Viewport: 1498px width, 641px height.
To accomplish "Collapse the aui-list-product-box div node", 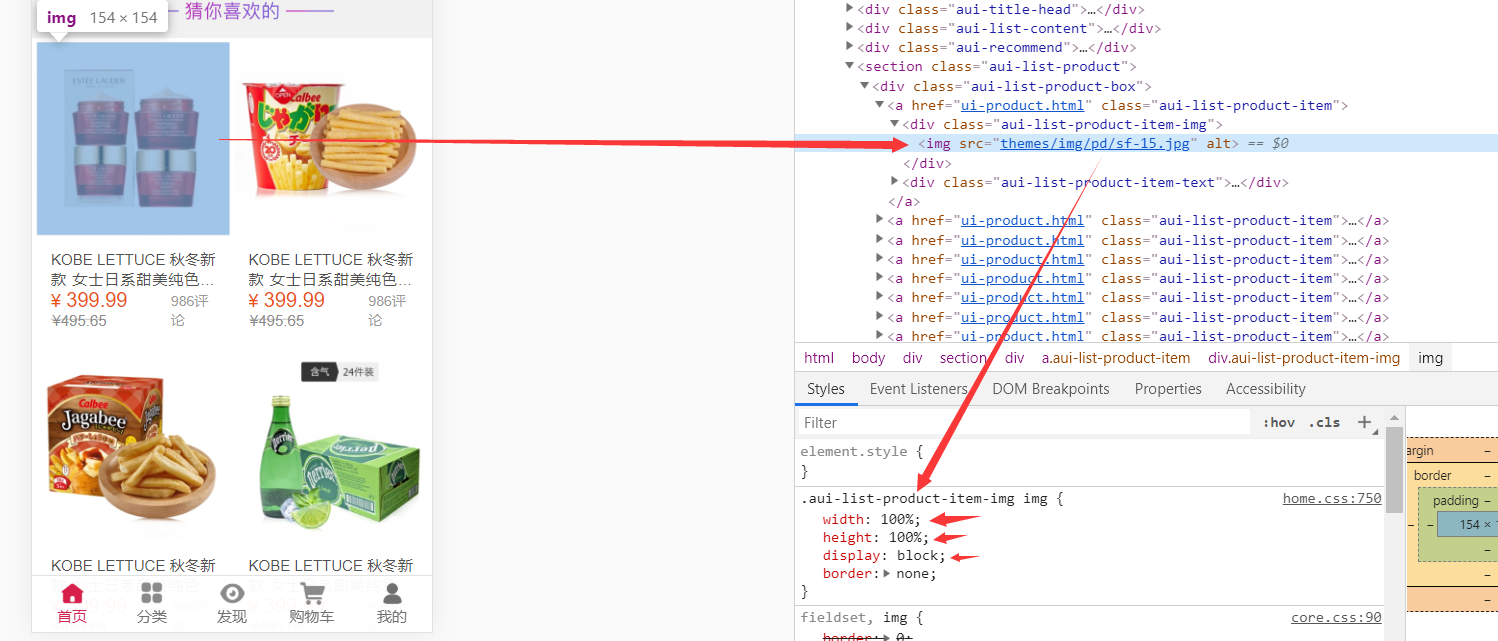I will (x=865, y=86).
